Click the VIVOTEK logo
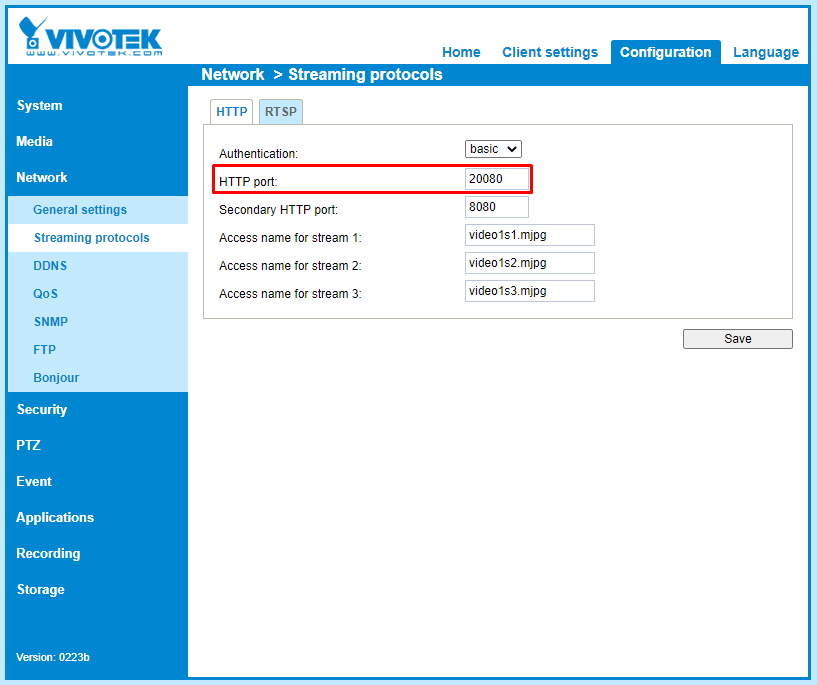817x685 pixels. 88,34
